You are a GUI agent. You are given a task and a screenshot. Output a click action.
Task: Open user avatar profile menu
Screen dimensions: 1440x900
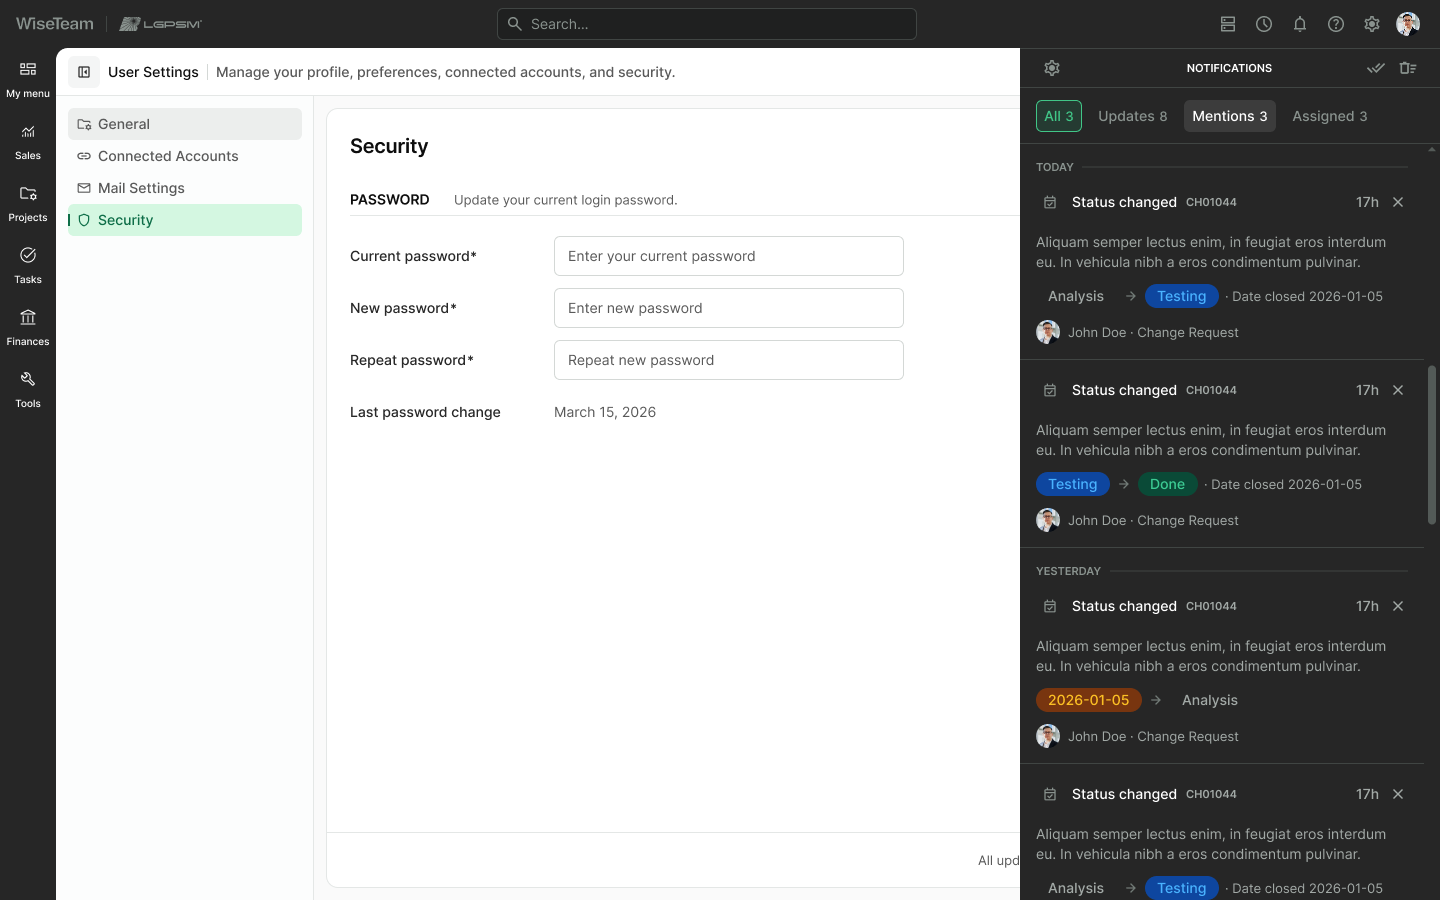[x=1408, y=24]
